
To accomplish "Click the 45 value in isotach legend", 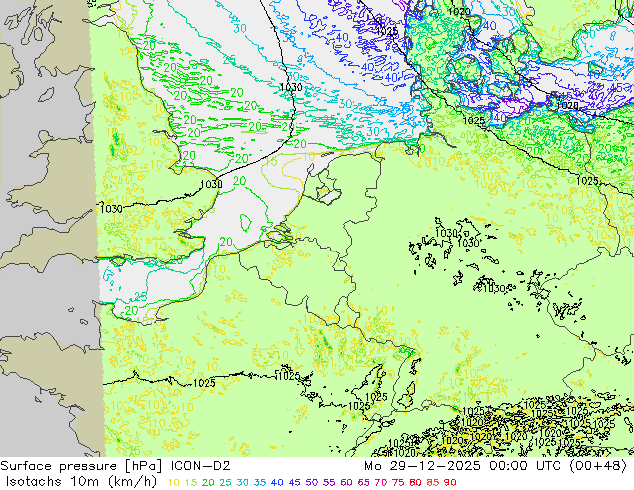I will click(295, 482).
